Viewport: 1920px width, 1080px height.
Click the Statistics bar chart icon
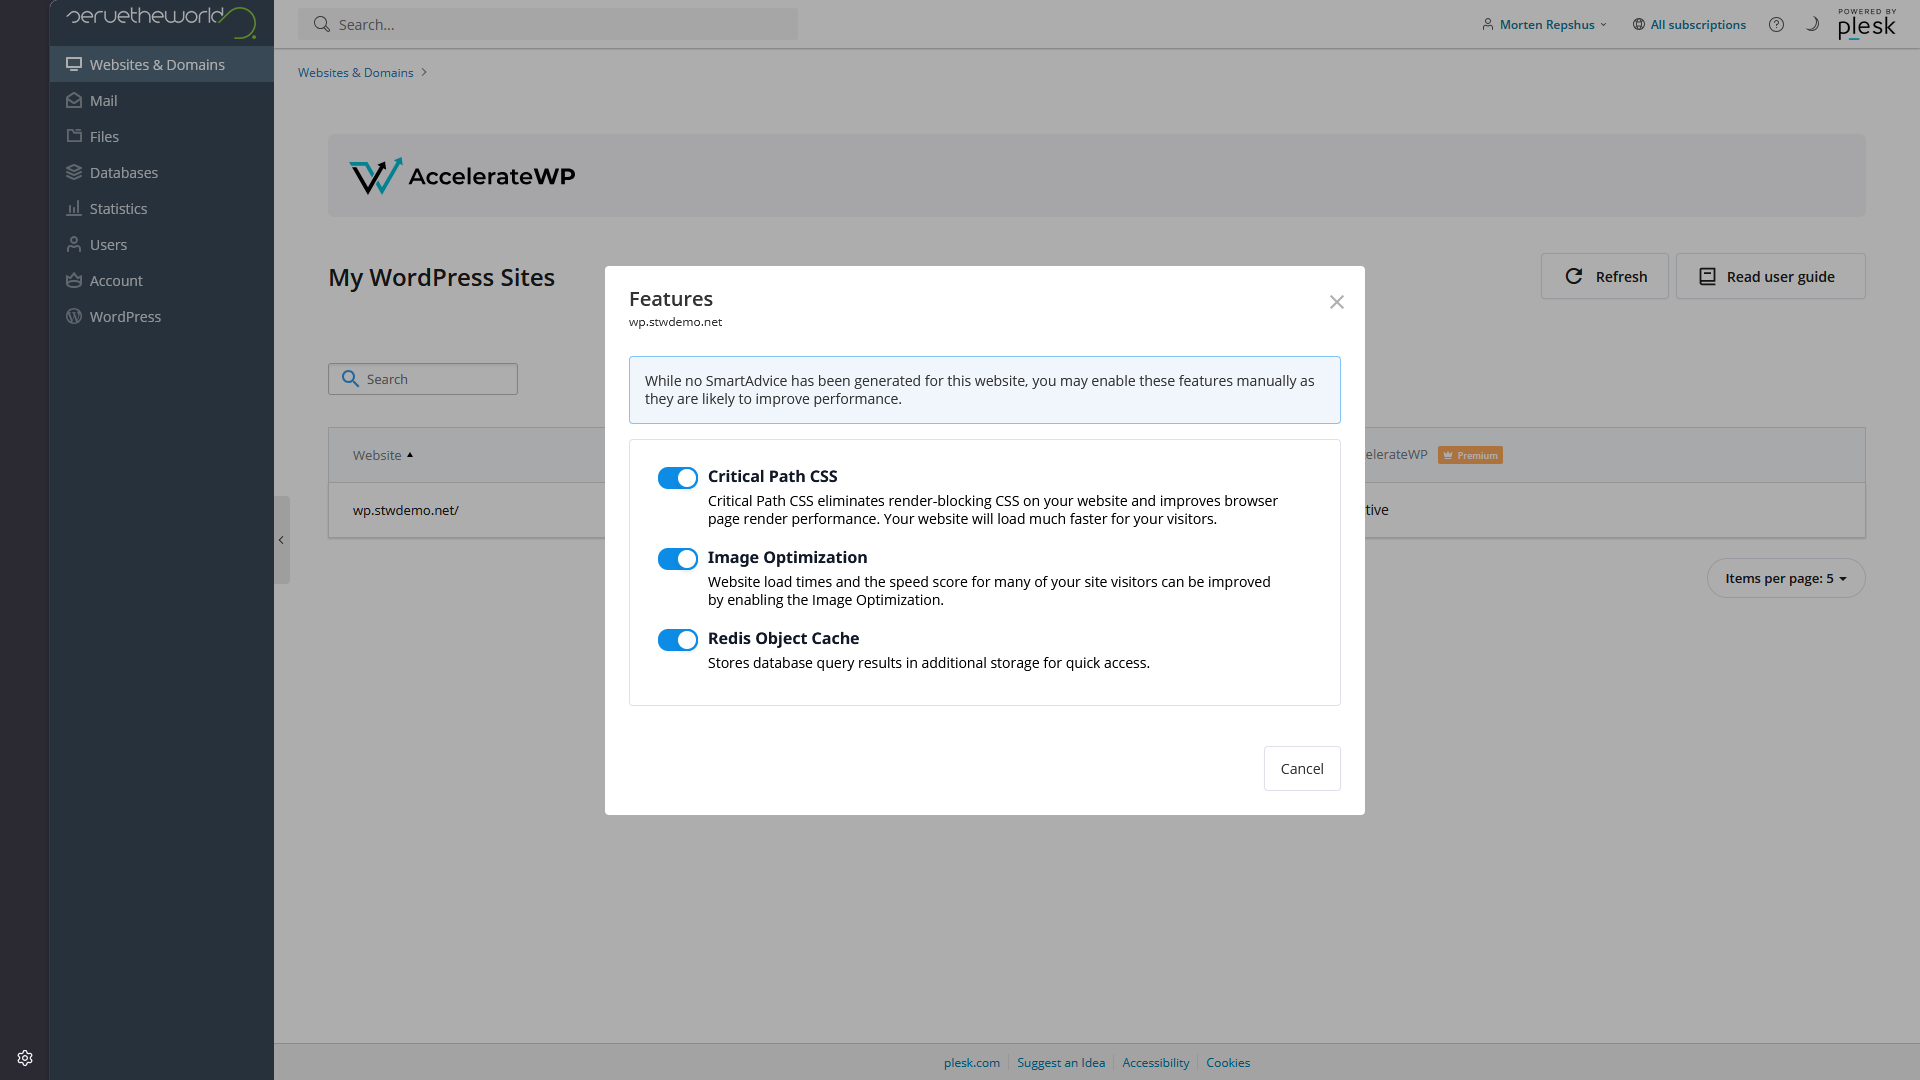[74, 208]
